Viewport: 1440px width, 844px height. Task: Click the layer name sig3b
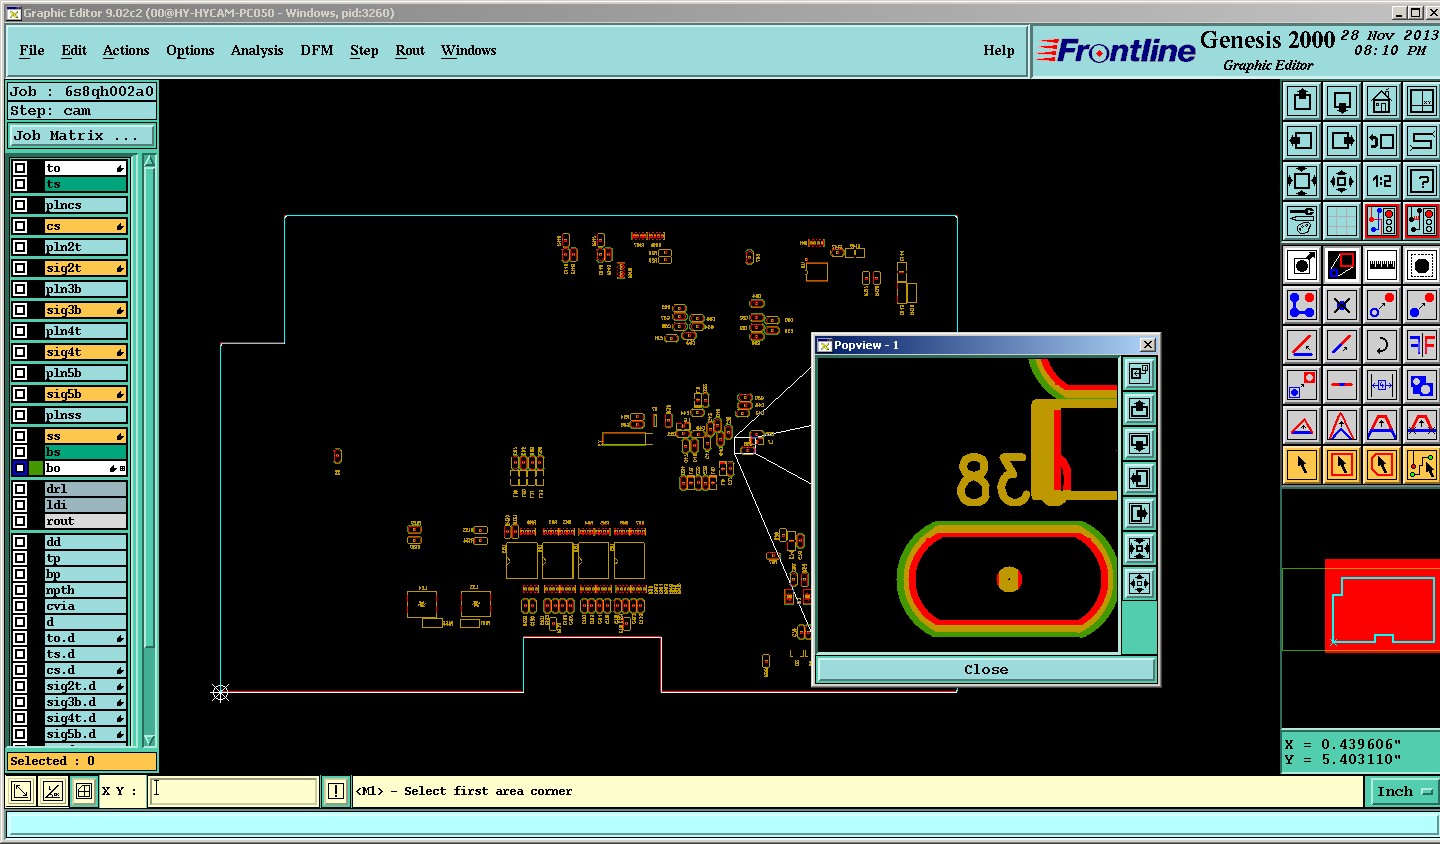pyautogui.click(x=85, y=310)
